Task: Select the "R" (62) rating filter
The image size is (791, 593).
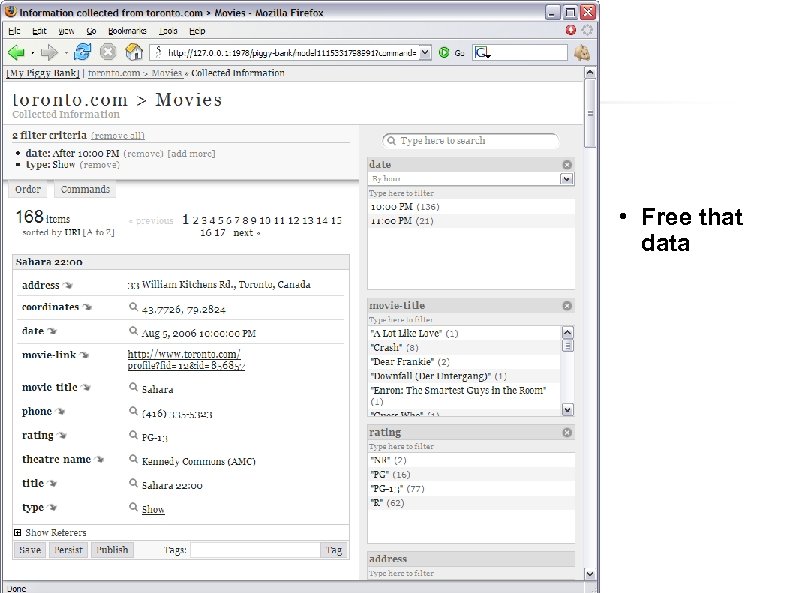Action: 471,503
